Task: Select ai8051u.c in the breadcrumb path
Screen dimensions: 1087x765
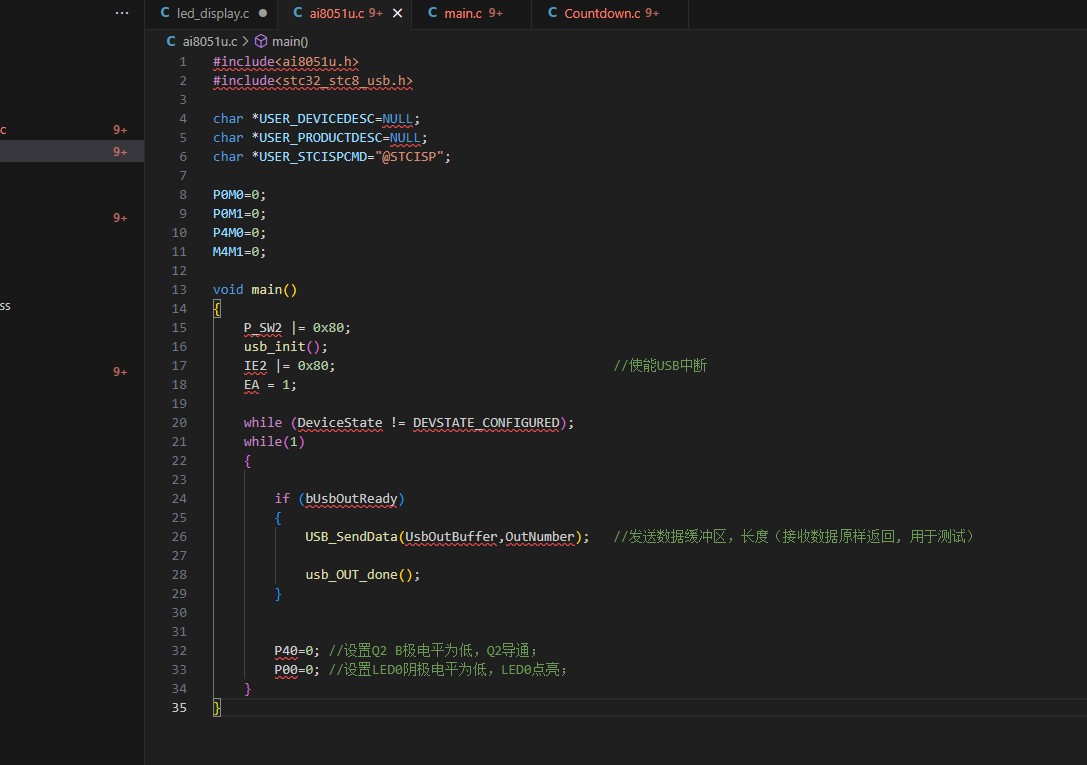Action: point(209,42)
